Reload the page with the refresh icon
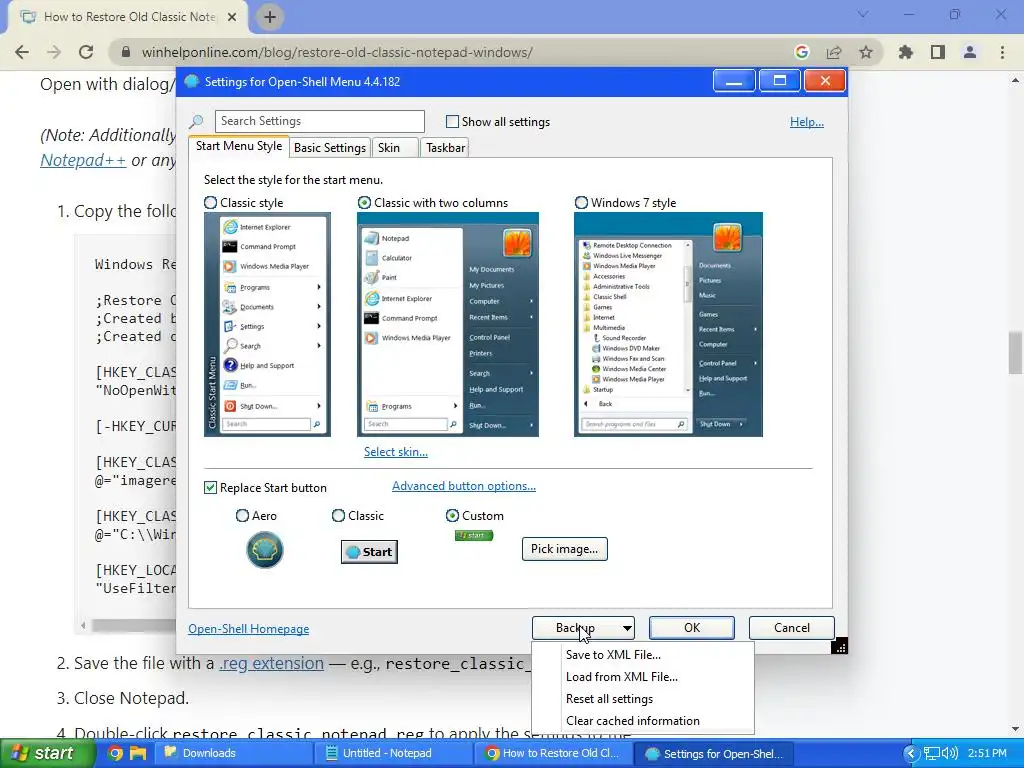 click(86, 52)
